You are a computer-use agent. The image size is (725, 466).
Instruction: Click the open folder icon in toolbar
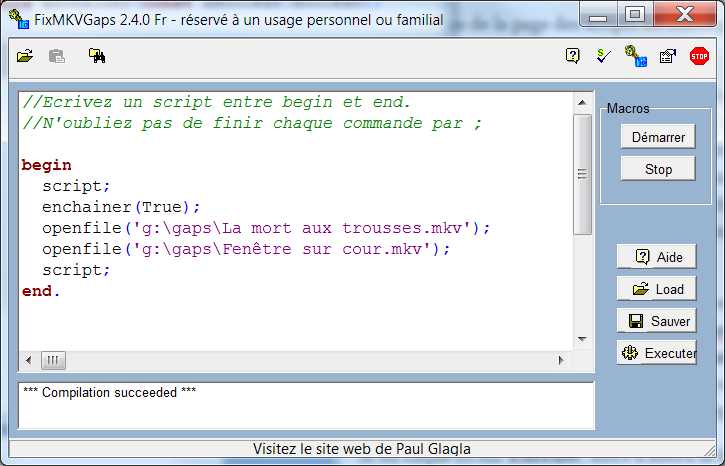tap(25, 56)
